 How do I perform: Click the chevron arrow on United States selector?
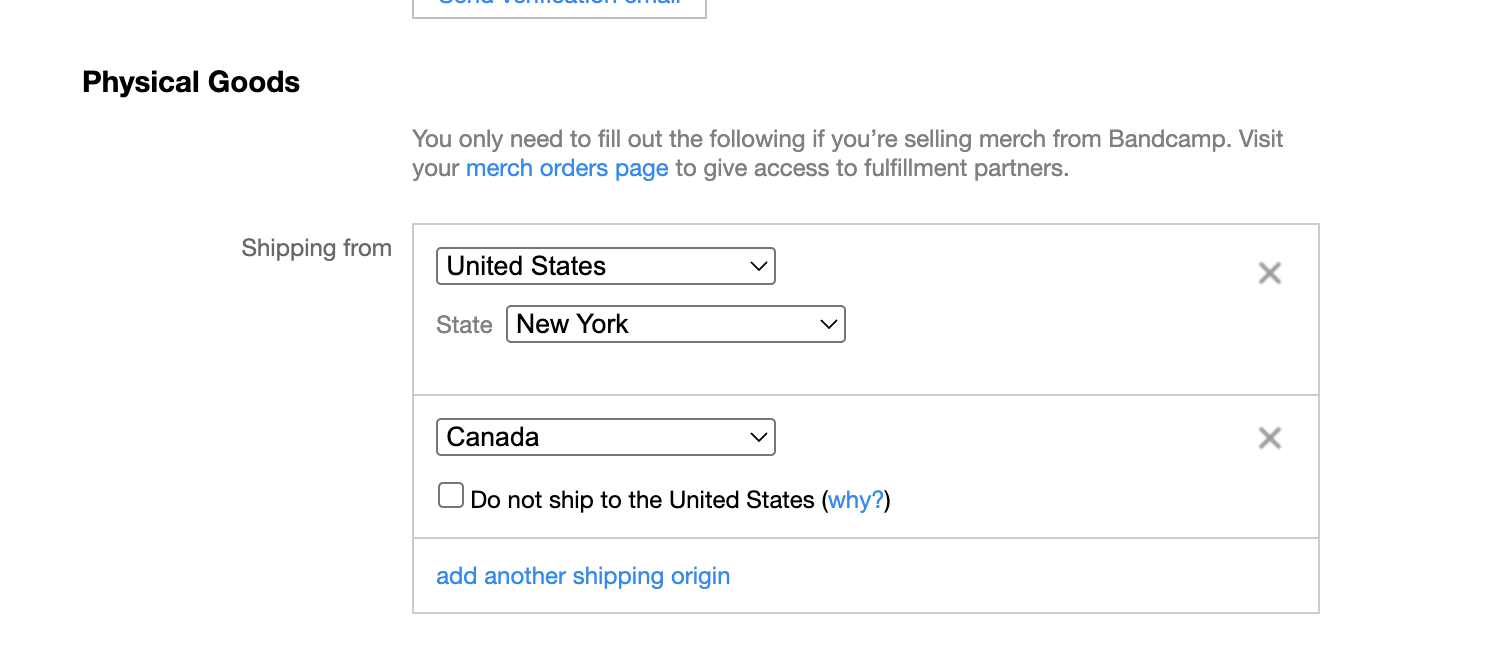759,266
